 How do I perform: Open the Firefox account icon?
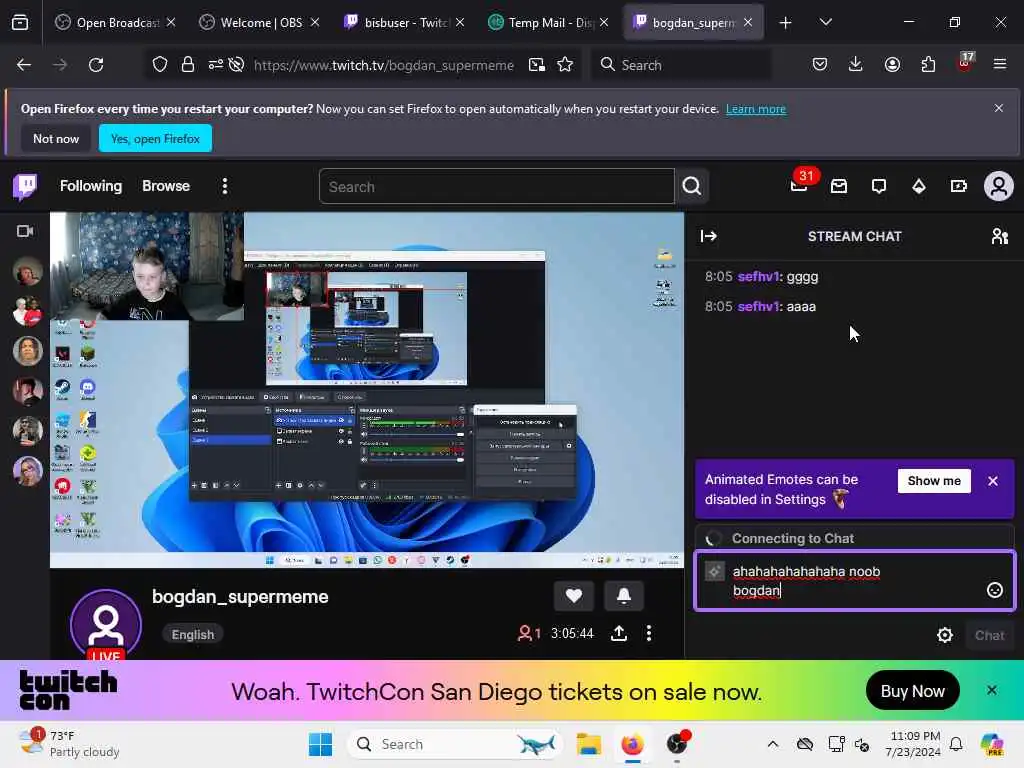(x=892, y=65)
